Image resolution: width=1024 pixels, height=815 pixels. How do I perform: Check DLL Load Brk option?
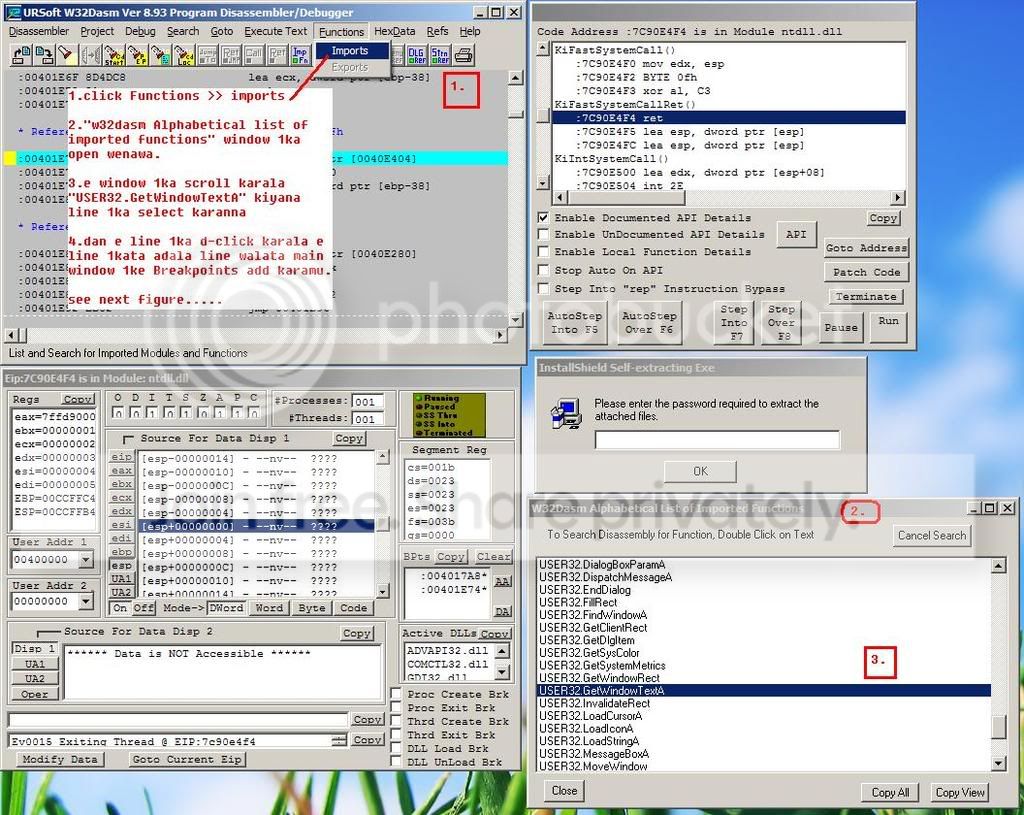click(396, 748)
